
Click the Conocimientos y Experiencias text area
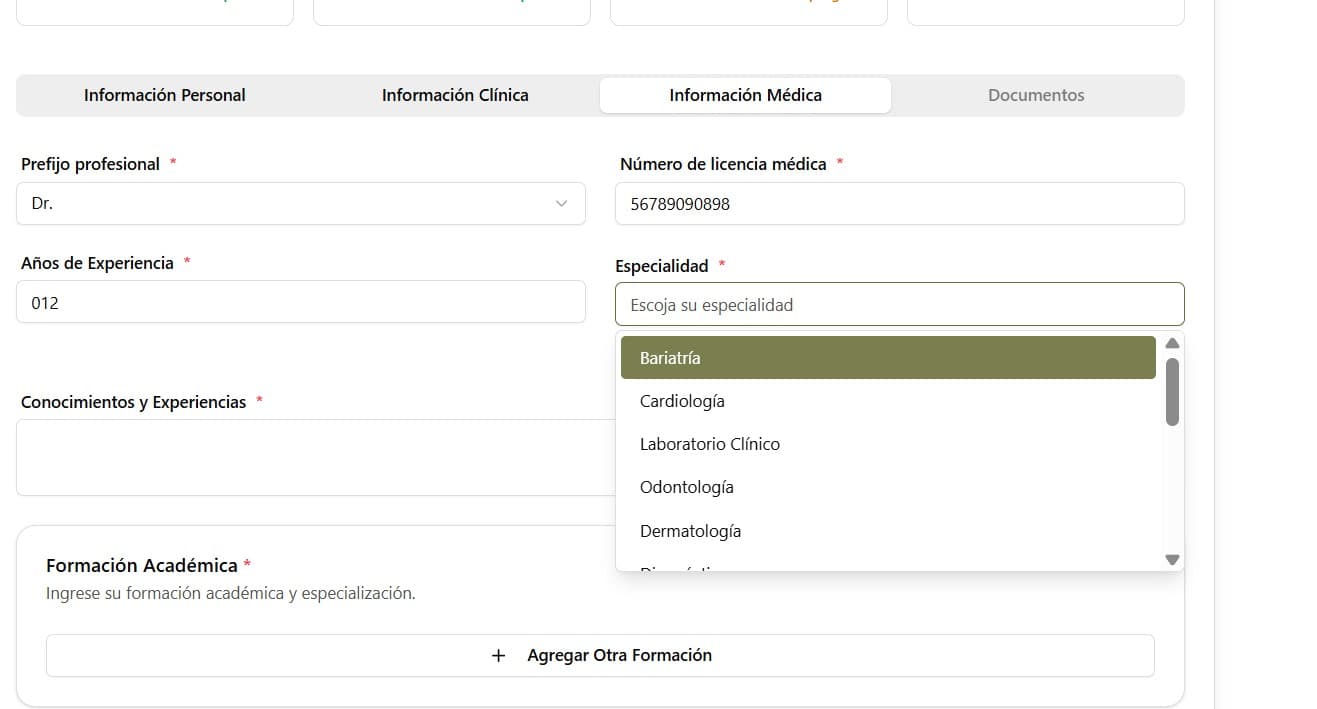[300, 457]
